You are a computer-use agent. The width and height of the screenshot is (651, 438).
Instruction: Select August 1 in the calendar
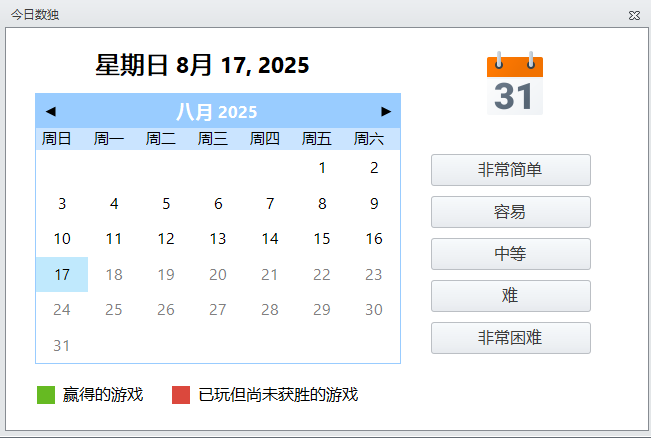pyautogui.click(x=322, y=168)
